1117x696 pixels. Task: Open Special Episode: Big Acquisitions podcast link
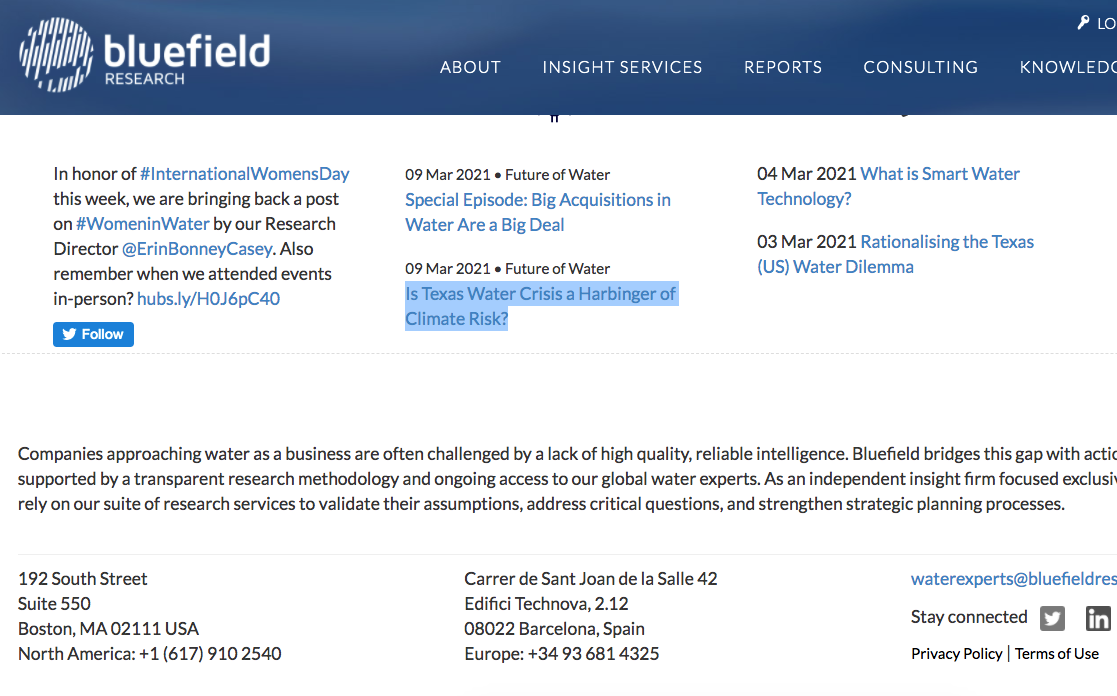coord(538,212)
